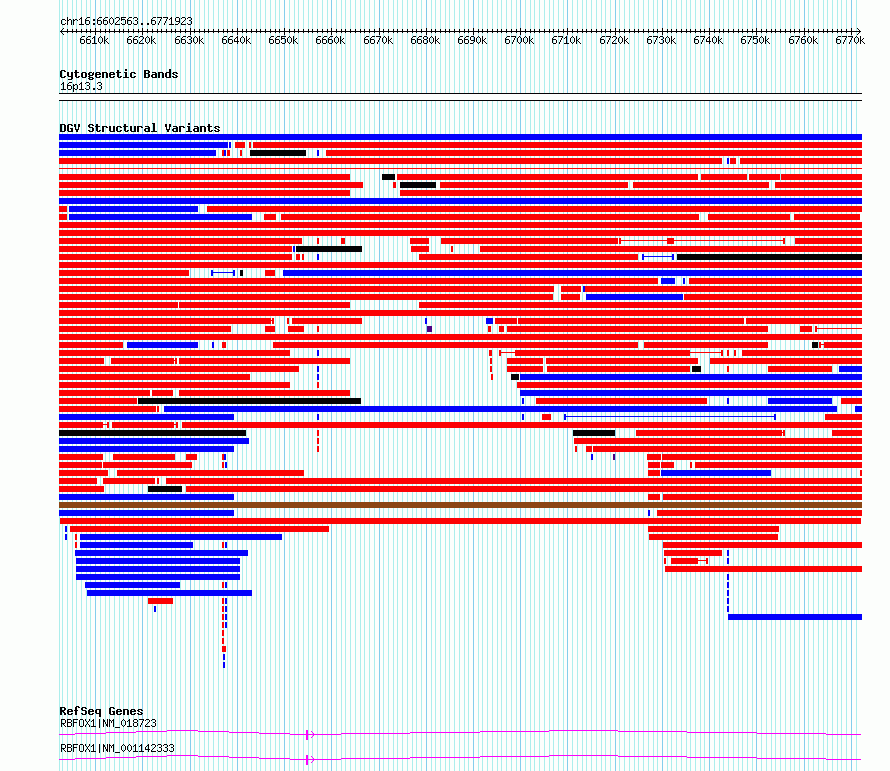
Task: Click the chr16:6602563..6771923 region label
Action: point(126,21)
